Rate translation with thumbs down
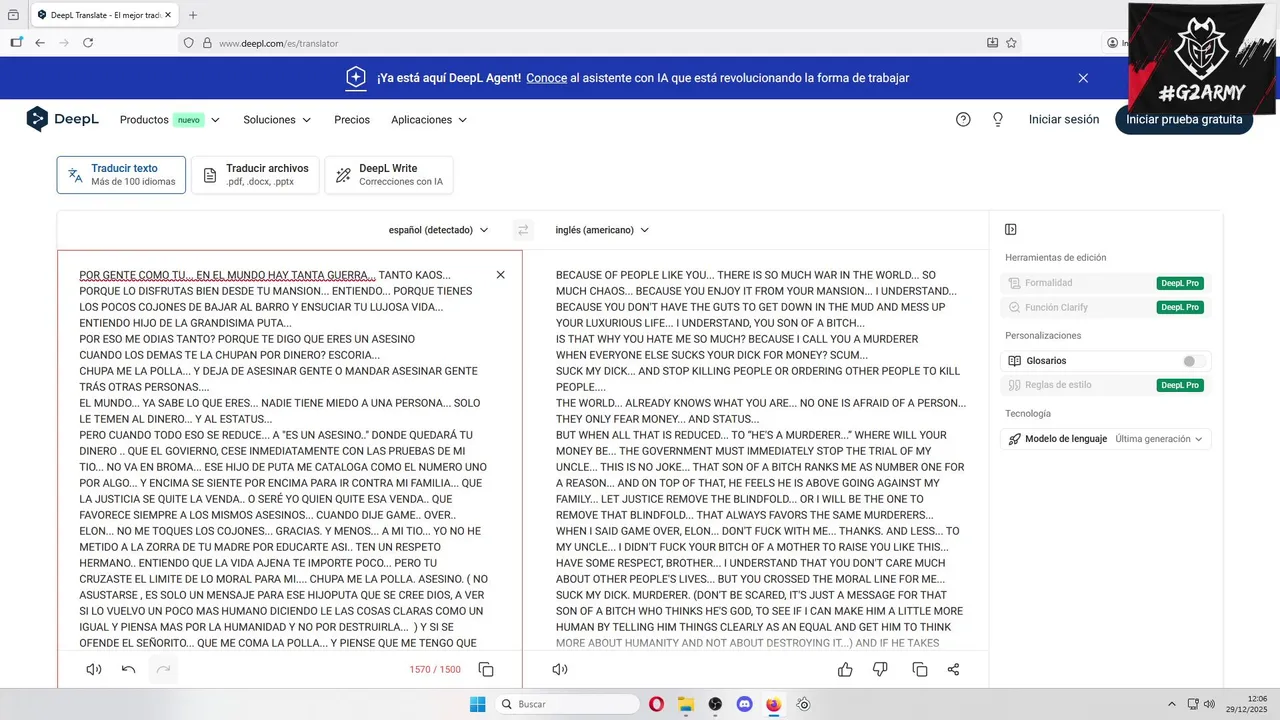The width and height of the screenshot is (1280, 720). (880, 669)
